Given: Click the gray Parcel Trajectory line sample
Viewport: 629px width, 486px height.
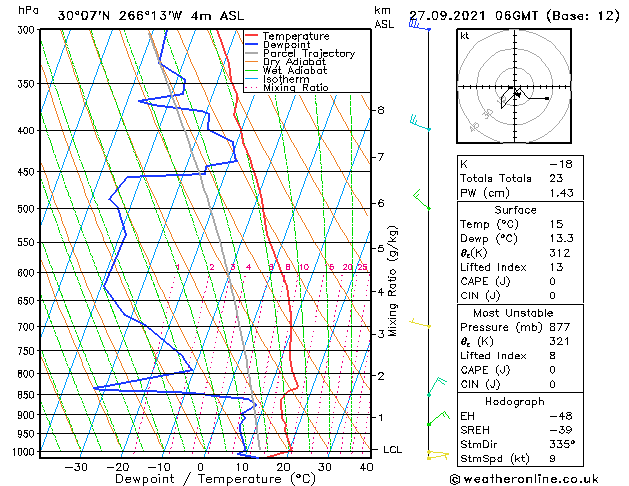Looking at the screenshot, I should pyautogui.click(x=252, y=53).
